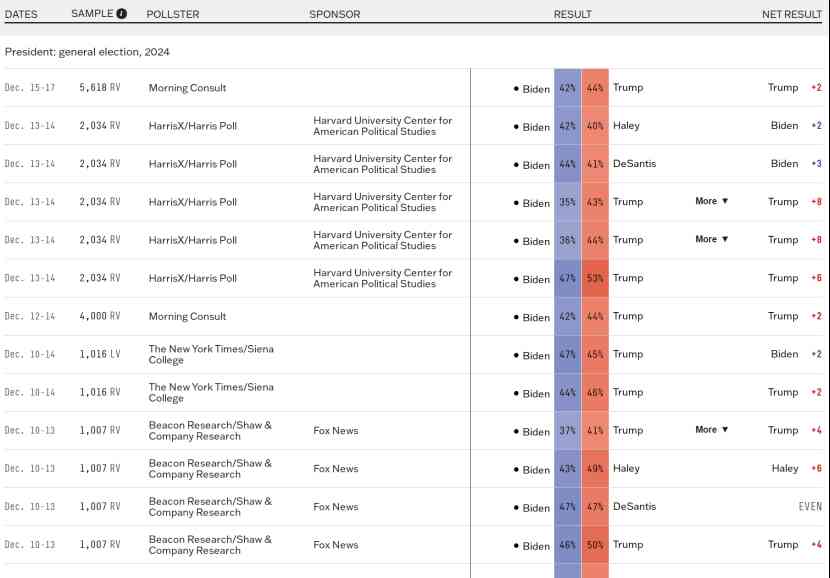
Task: Click the SAMPLE column header label
Action: (92, 14)
